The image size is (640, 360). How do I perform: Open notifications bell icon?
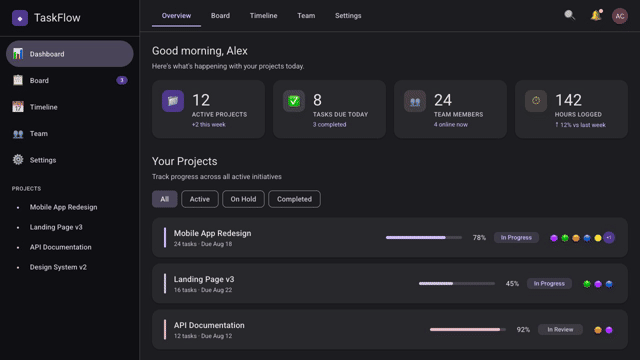[x=596, y=16]
